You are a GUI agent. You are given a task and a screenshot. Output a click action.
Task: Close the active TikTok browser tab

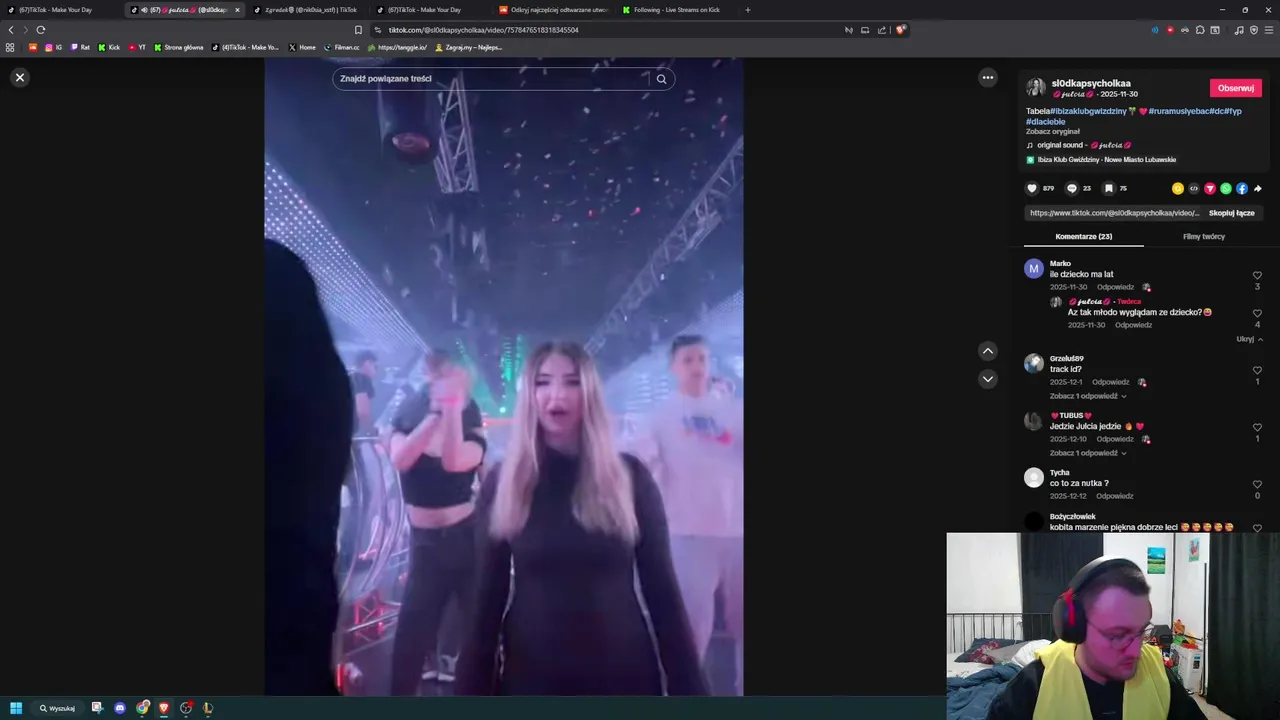point(237,10)
